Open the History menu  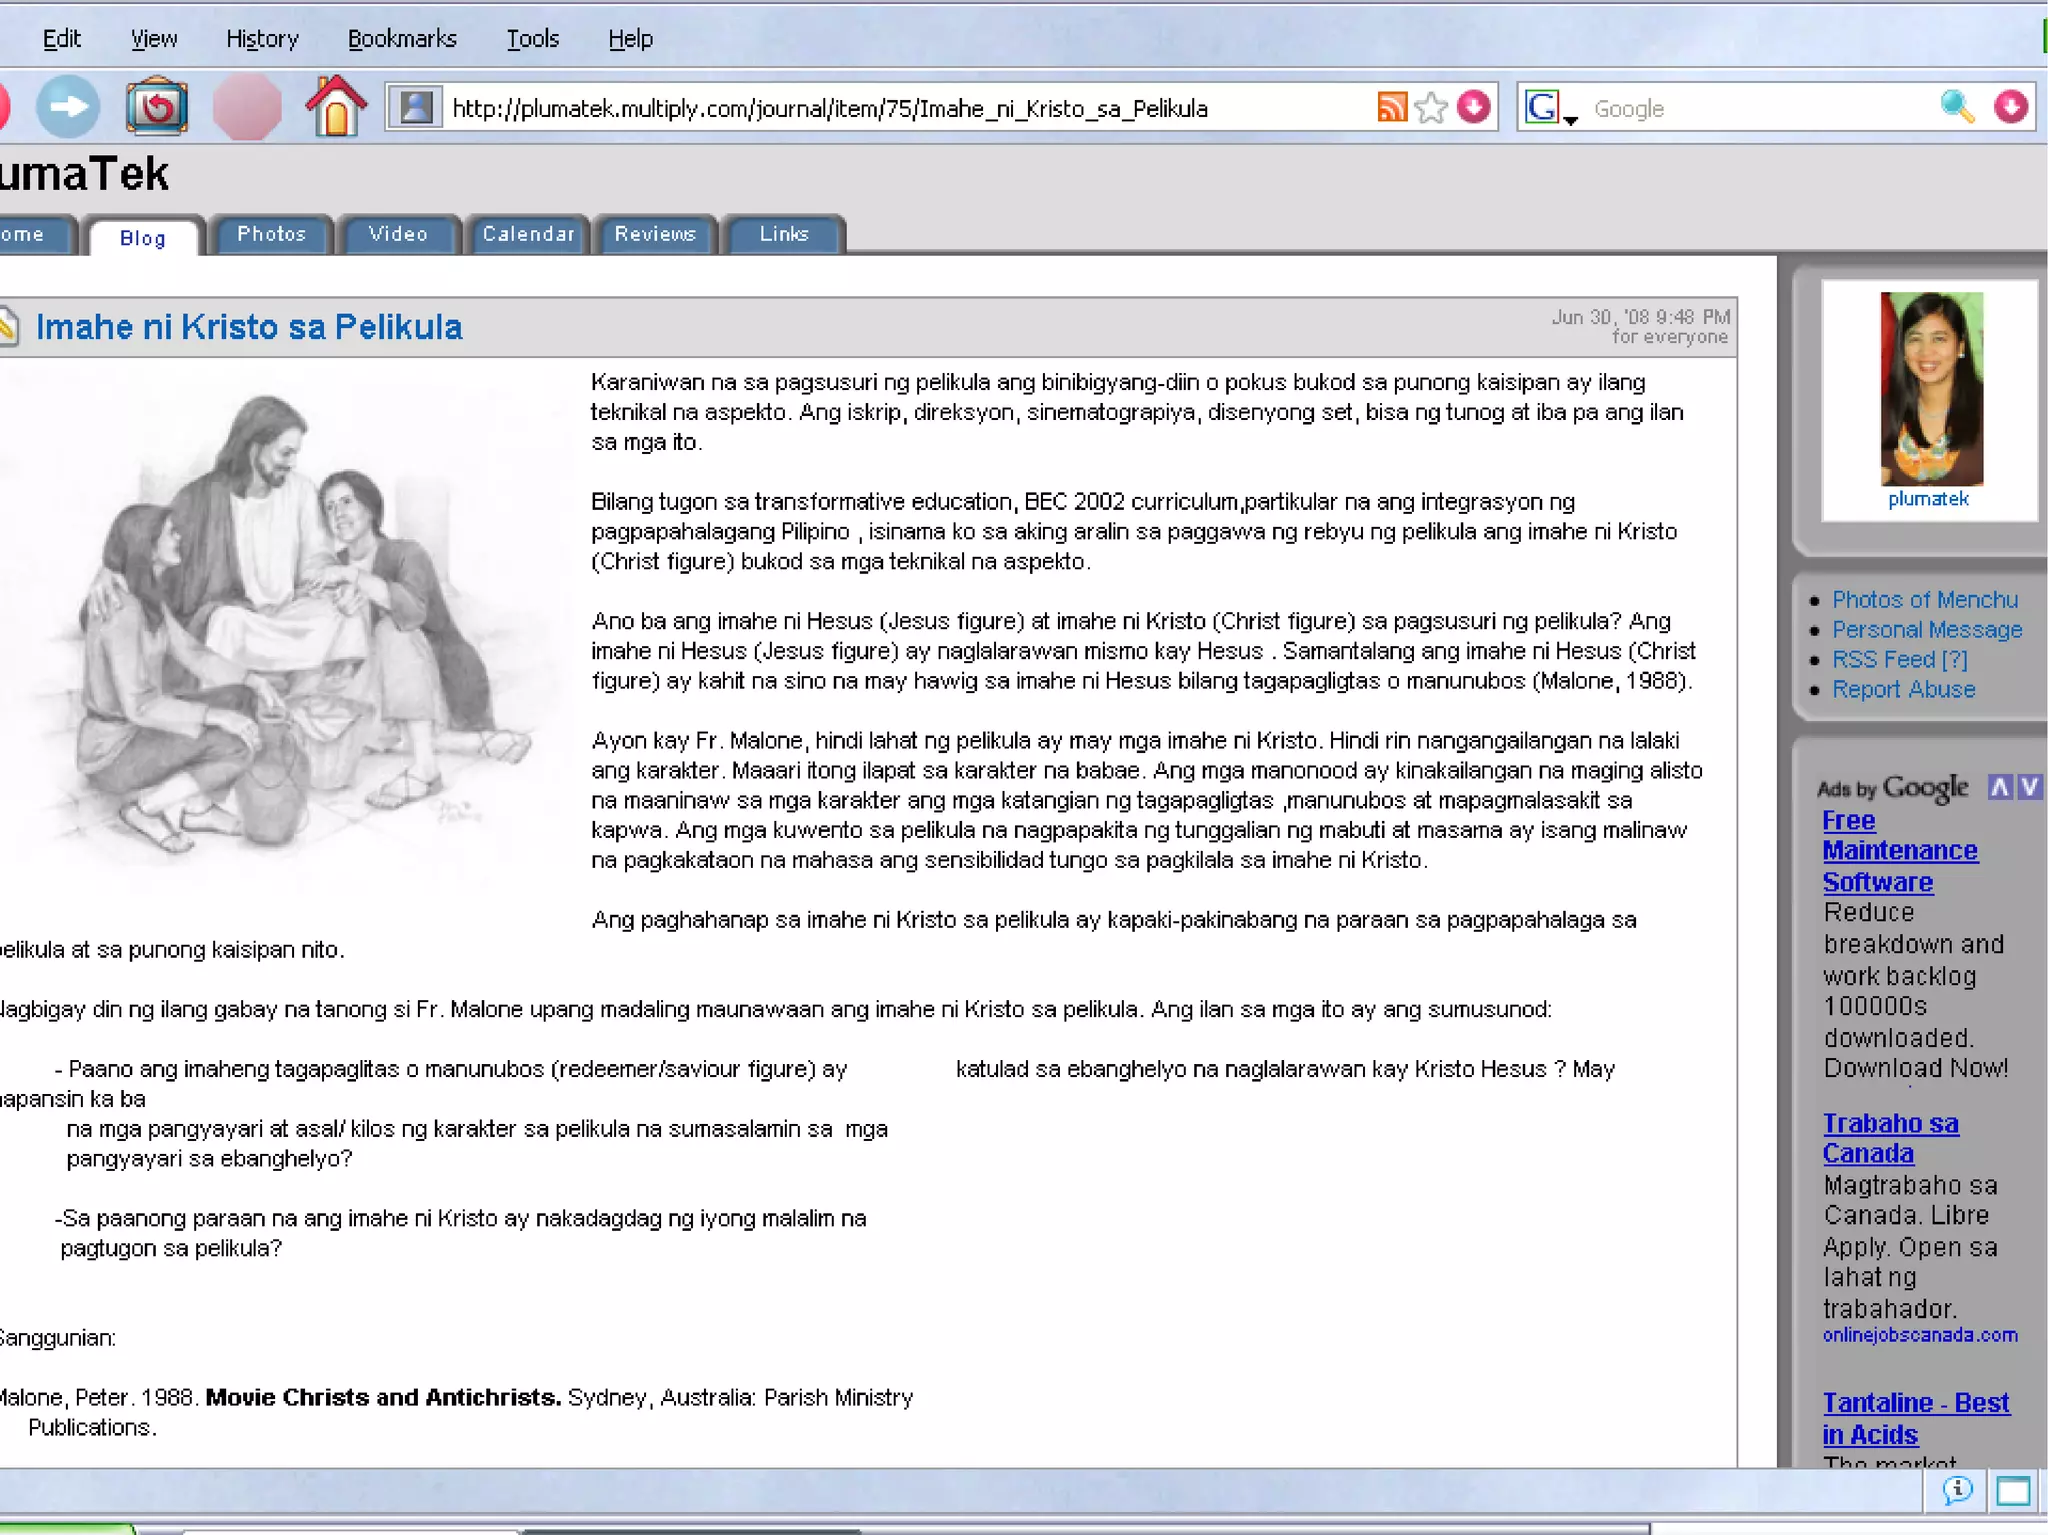pos(262,39)
